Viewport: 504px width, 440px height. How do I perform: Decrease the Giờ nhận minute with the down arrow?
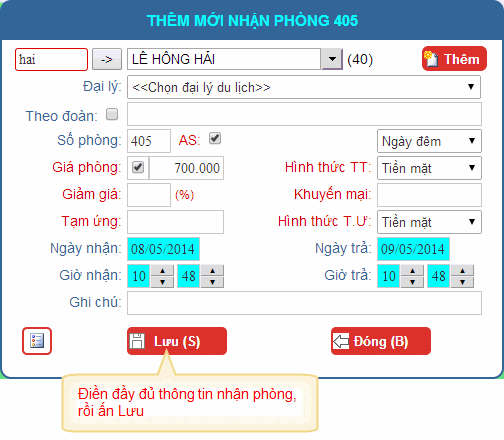(x=212, y=282)
